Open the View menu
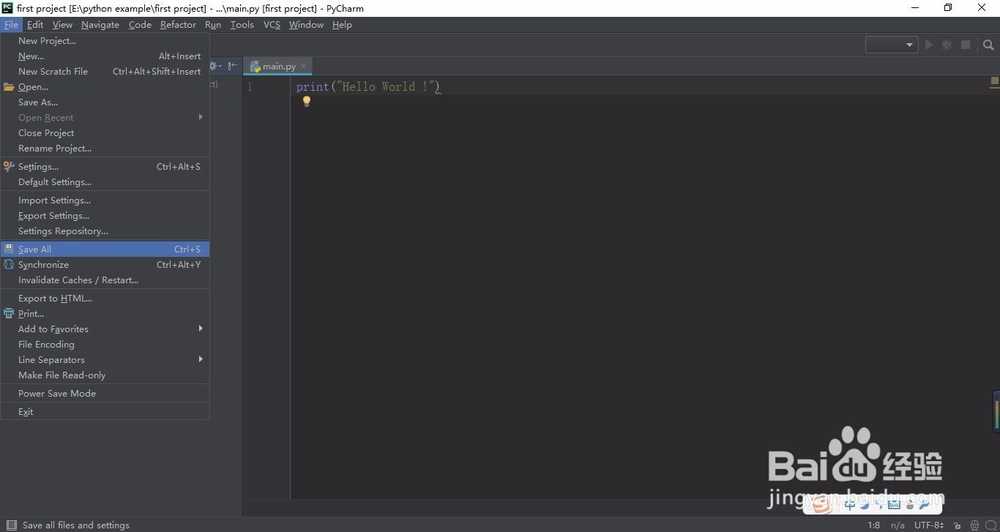 (x=62, y=25)
